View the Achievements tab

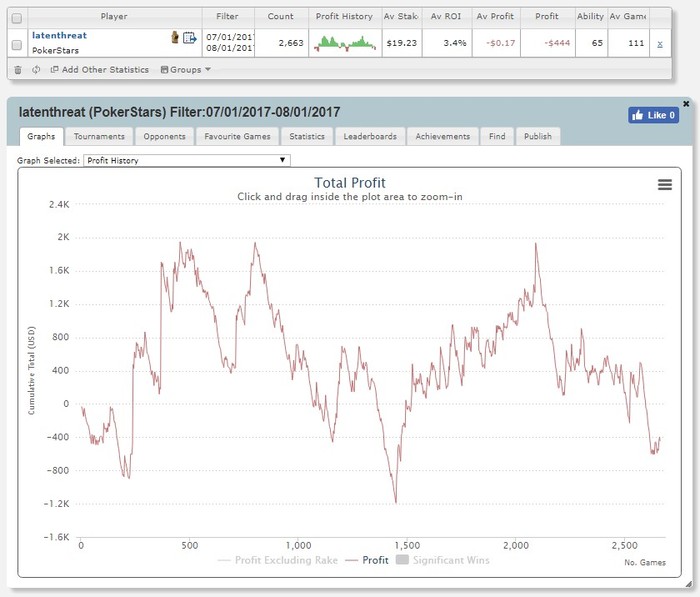pos(443,136)
